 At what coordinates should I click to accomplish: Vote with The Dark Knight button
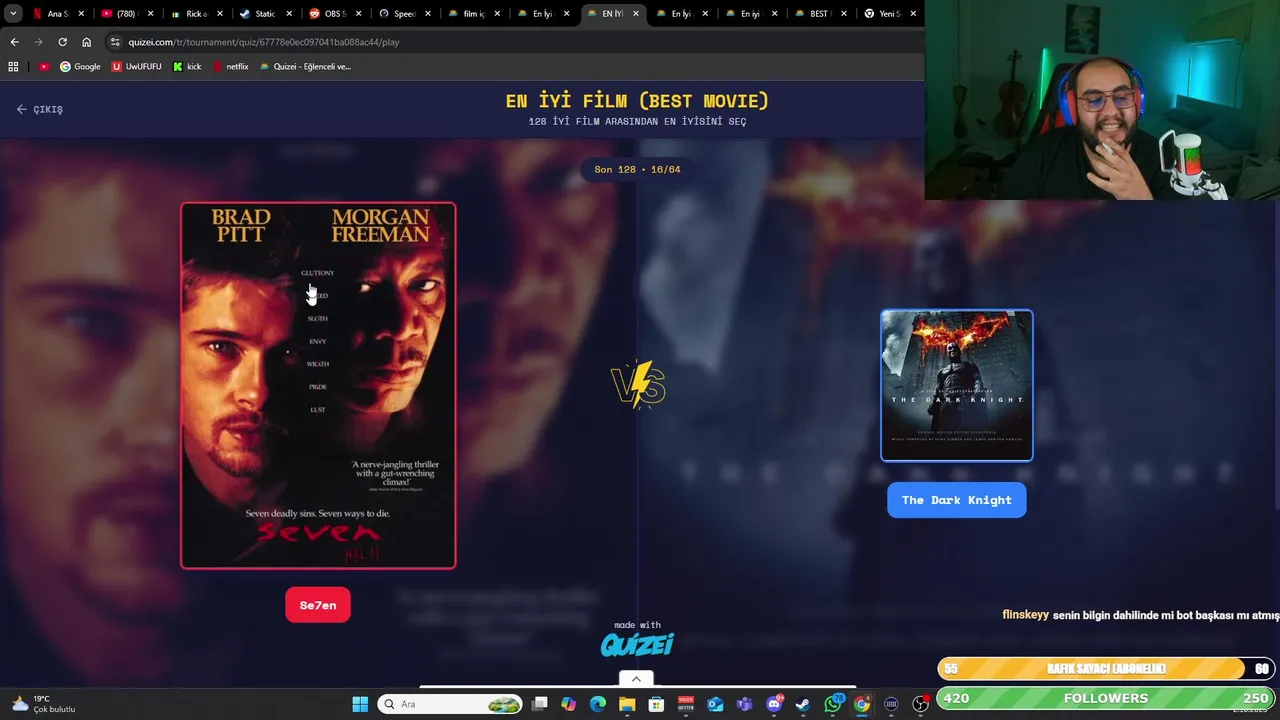[957, 500]
